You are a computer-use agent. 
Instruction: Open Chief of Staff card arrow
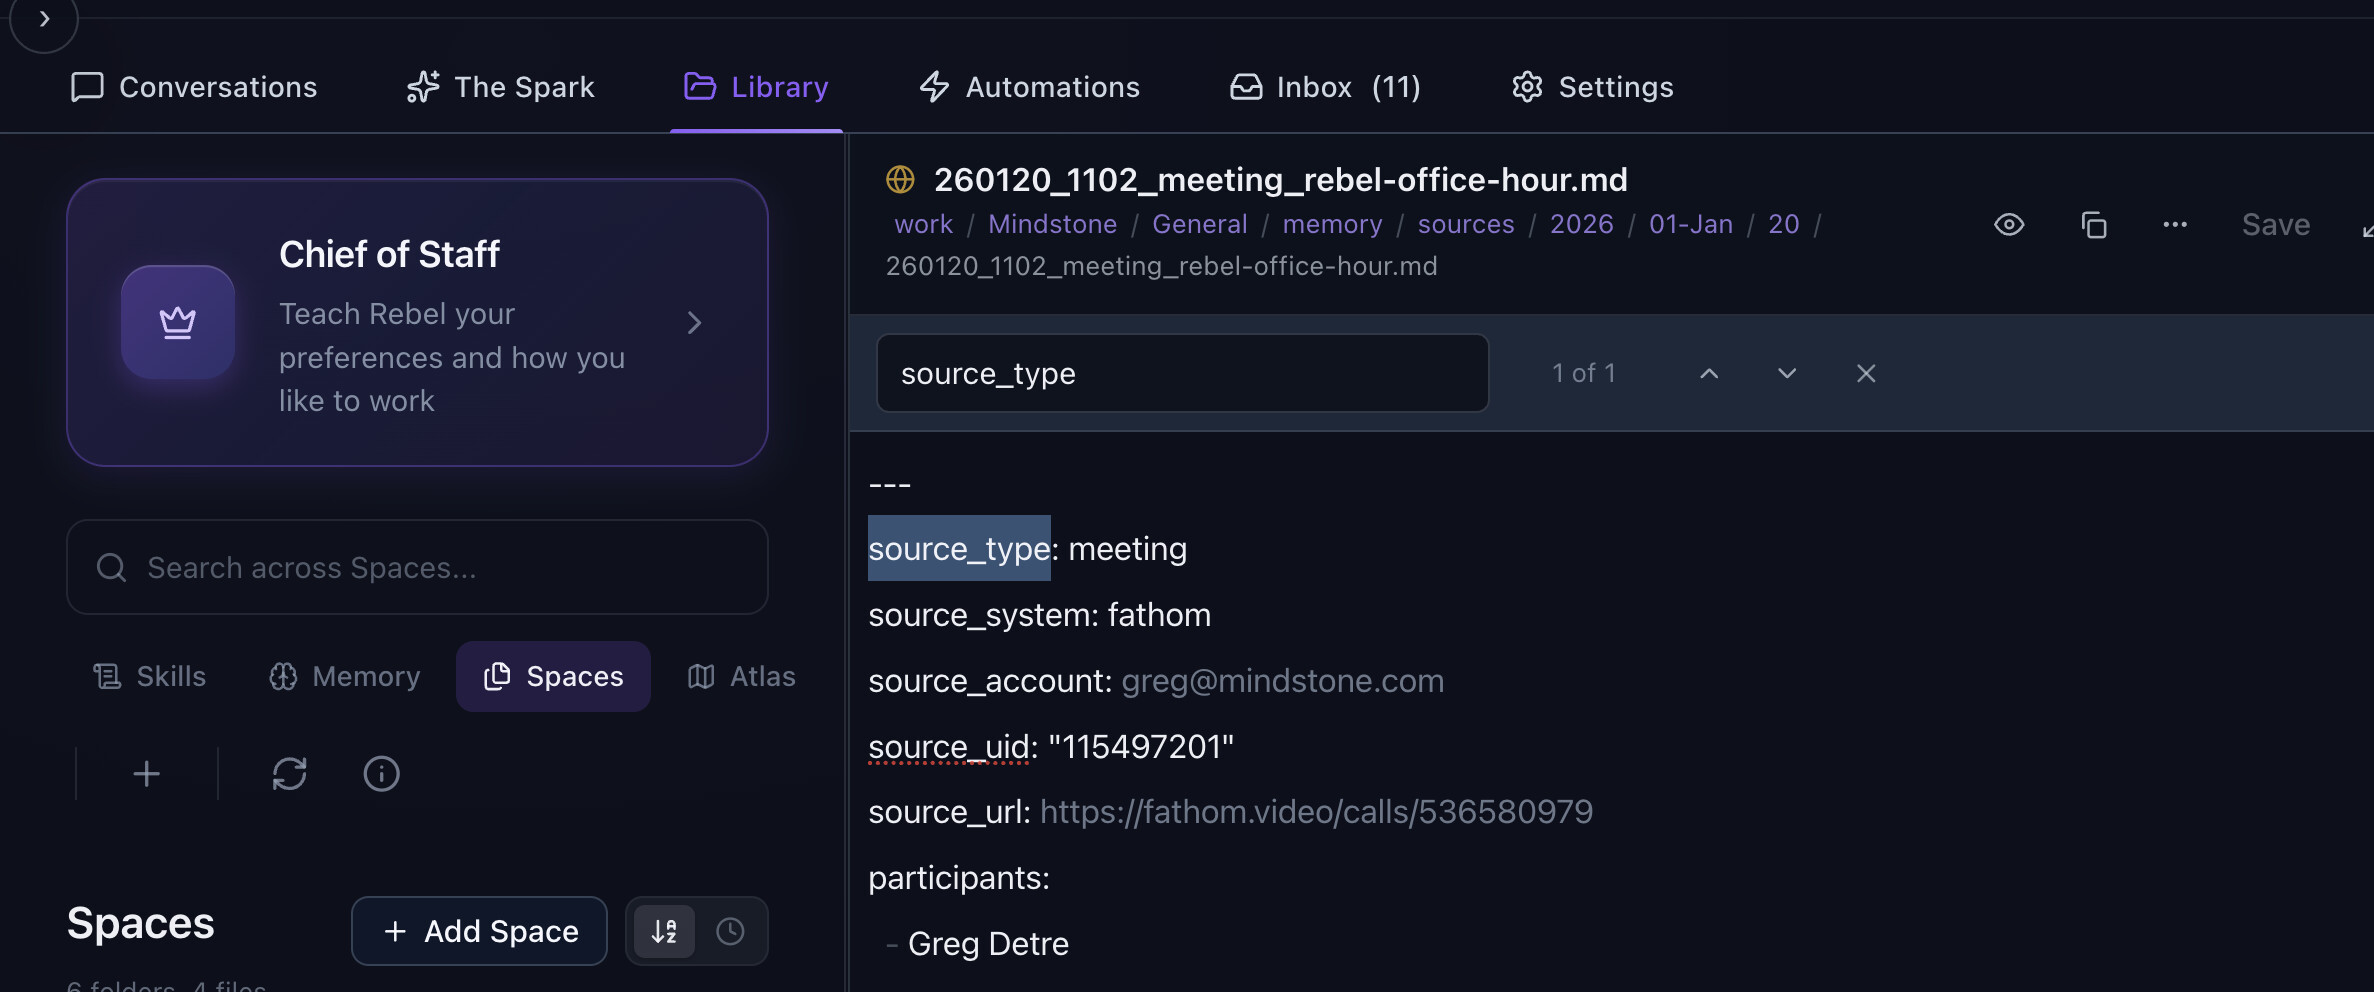tap(694, 323)
